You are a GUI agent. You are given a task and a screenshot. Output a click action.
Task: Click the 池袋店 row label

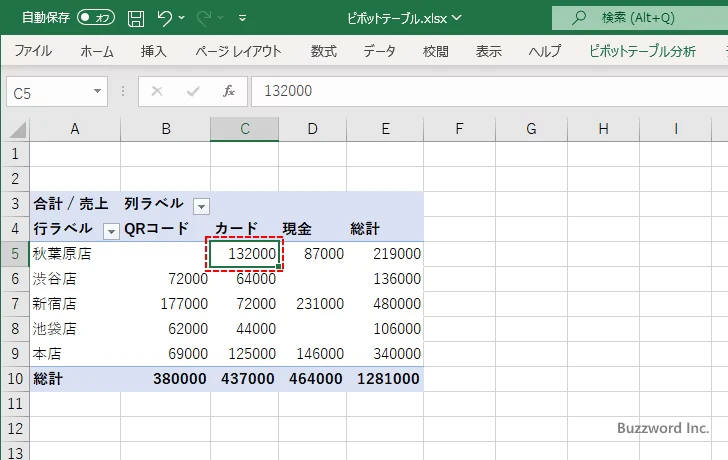coord(75,329)
